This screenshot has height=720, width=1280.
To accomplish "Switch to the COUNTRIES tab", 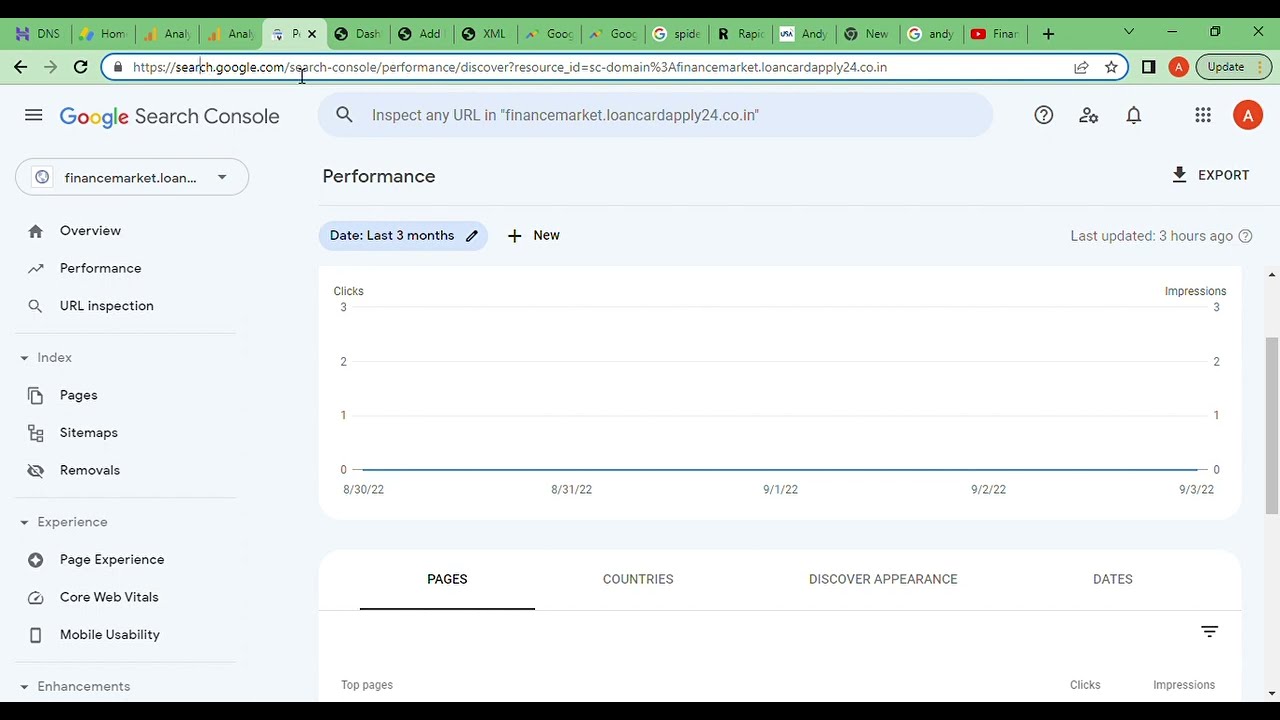I will point(638,579).
